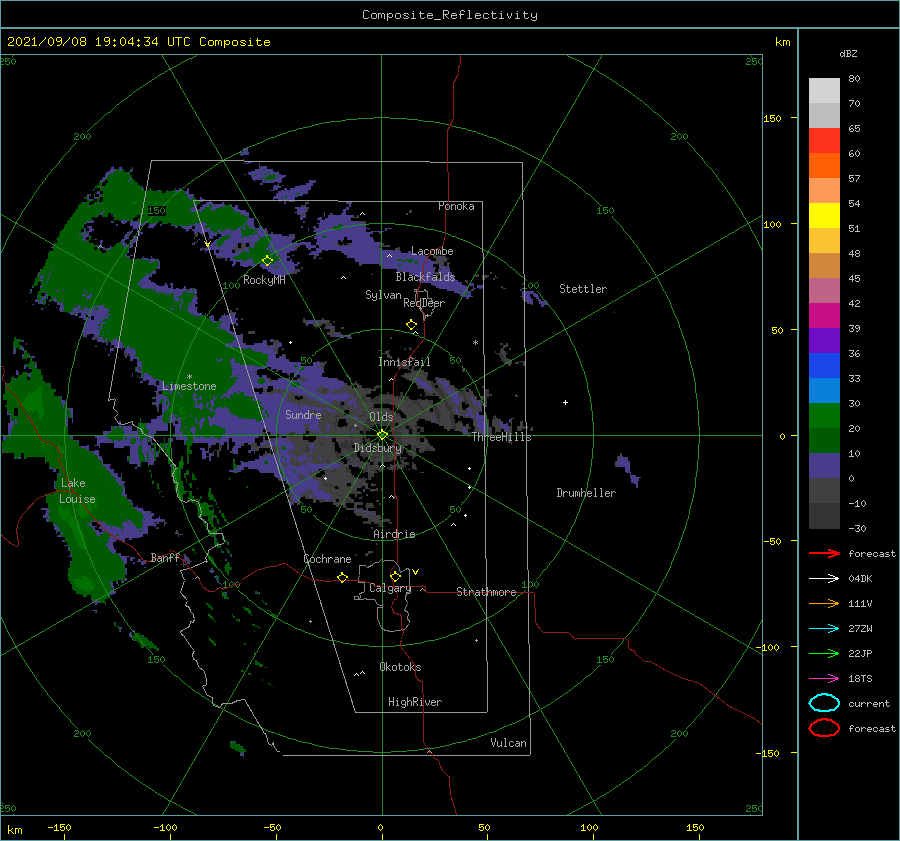This screenshot has height=841, width=900.
Task: Click the magenta 18TS arrow in legend
Action: 824,679
